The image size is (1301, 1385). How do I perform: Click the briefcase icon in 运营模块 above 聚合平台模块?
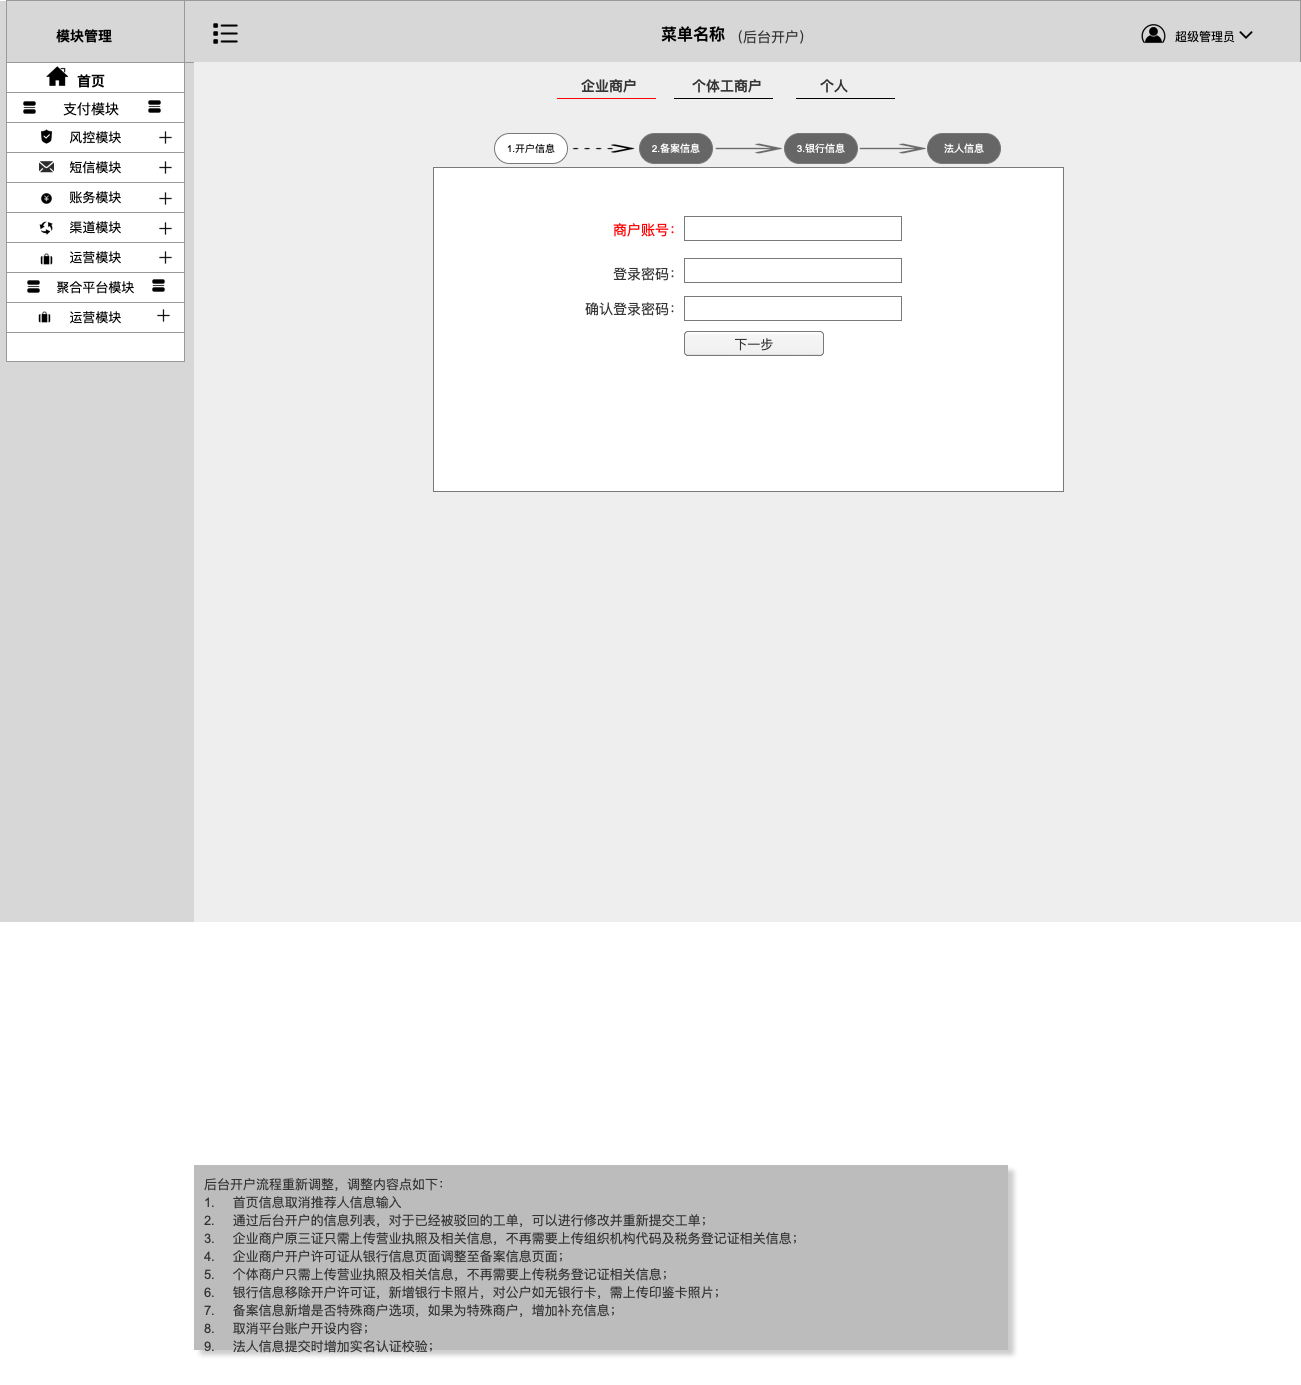click(x=46, y=259)
